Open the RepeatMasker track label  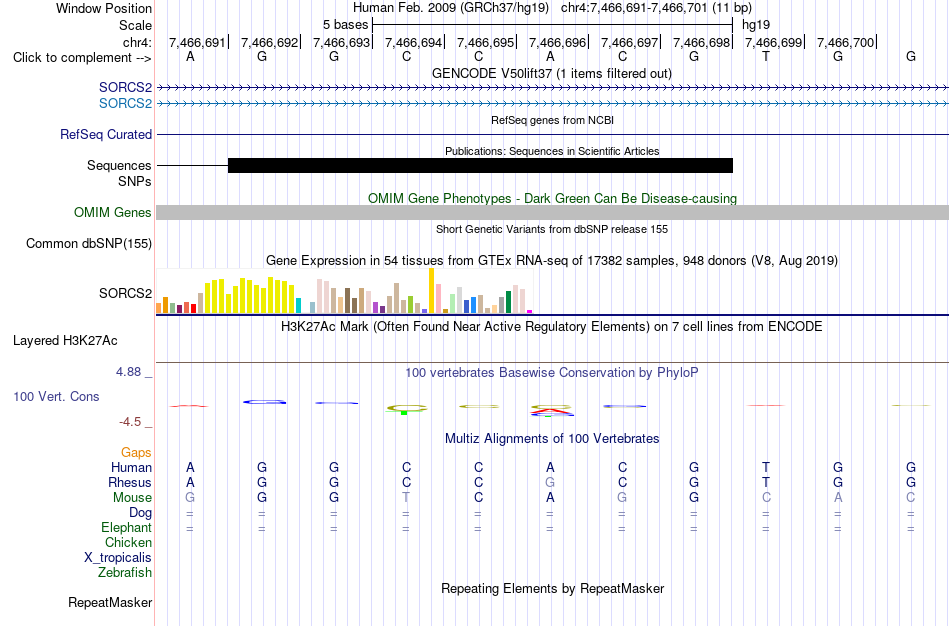tap(110, 602)
